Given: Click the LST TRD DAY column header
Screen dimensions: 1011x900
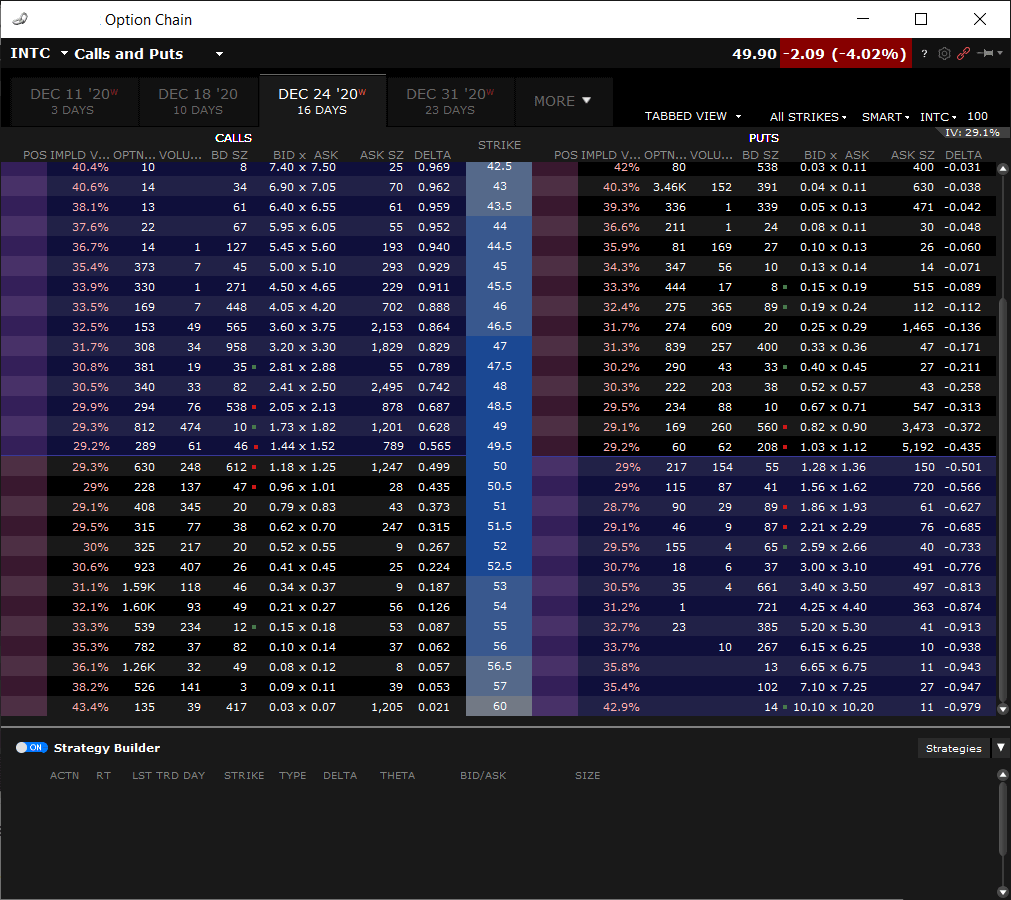Looking at the screenshot, I should pos(168,775).
